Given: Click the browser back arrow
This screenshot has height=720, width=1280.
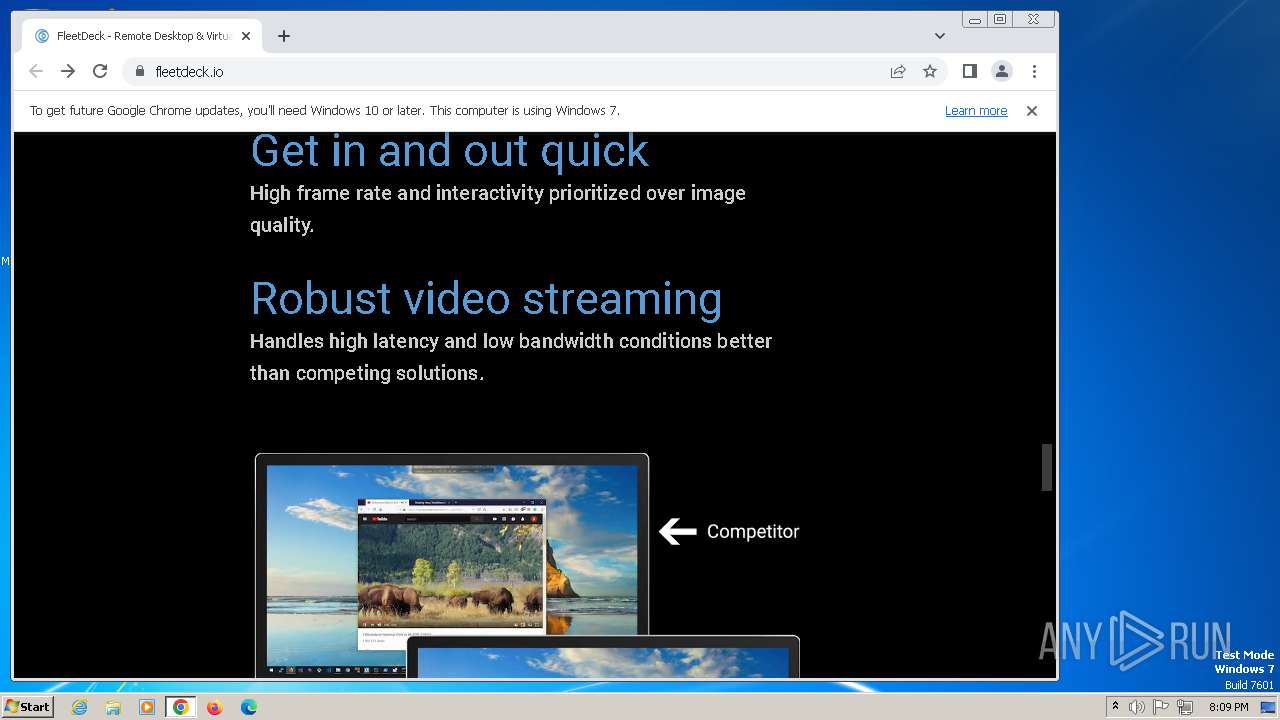Looking at the screenshot, I should [36, 71].
